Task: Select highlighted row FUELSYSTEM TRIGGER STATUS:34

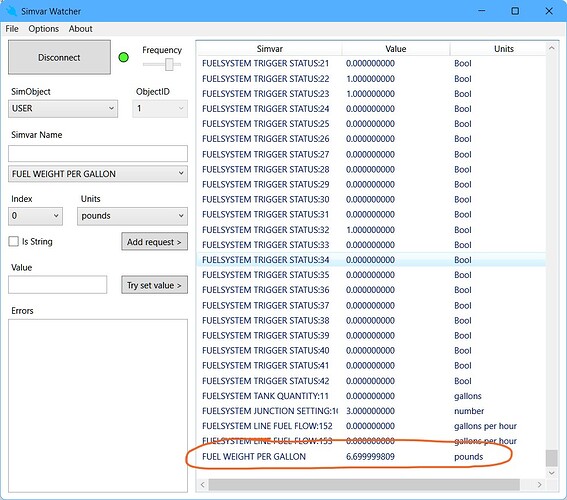Action: [372, 260]
